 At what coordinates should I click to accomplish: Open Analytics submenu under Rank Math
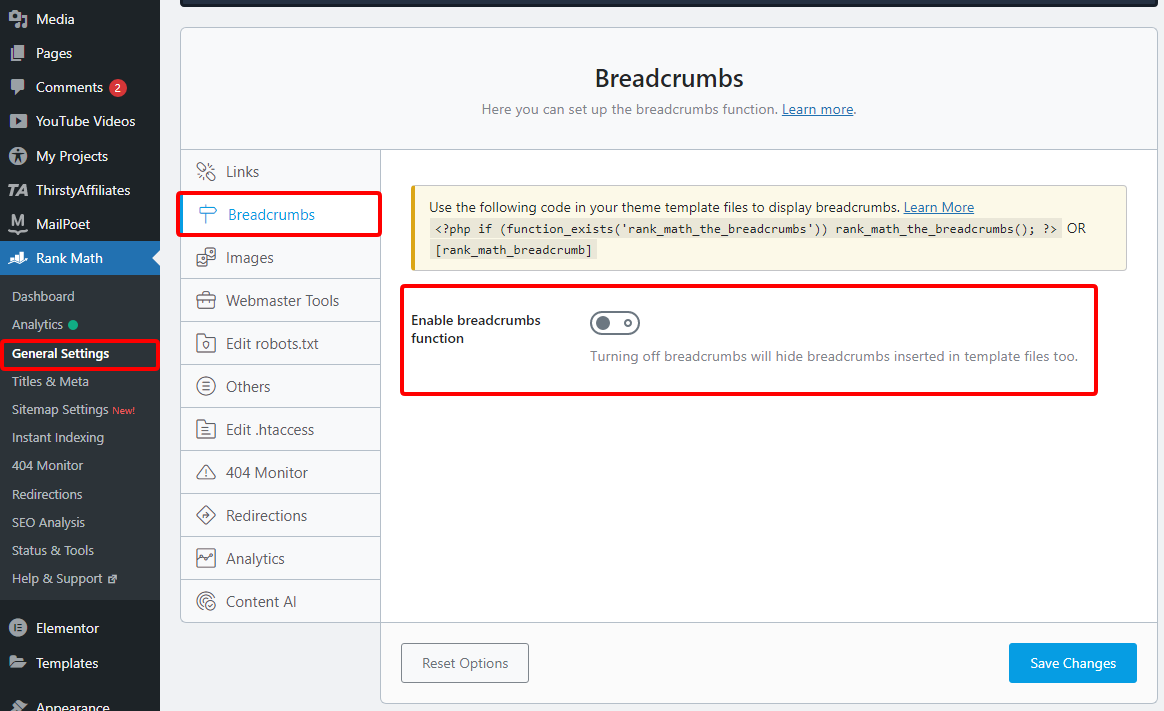click(x=37, y=324)
